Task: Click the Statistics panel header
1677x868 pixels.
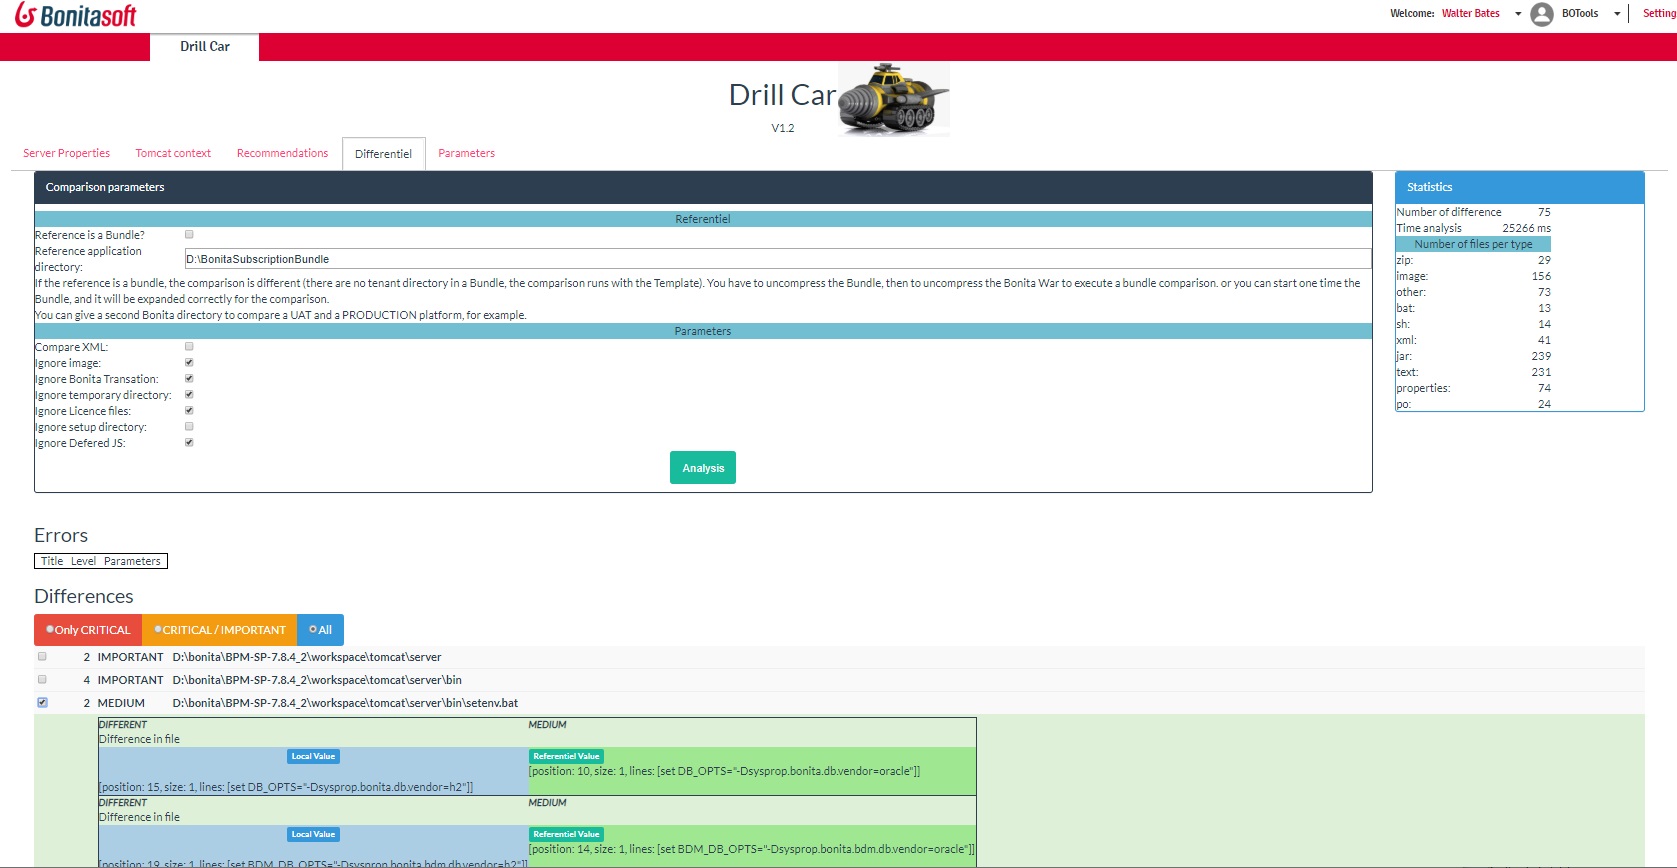Action: (1520, 187)
